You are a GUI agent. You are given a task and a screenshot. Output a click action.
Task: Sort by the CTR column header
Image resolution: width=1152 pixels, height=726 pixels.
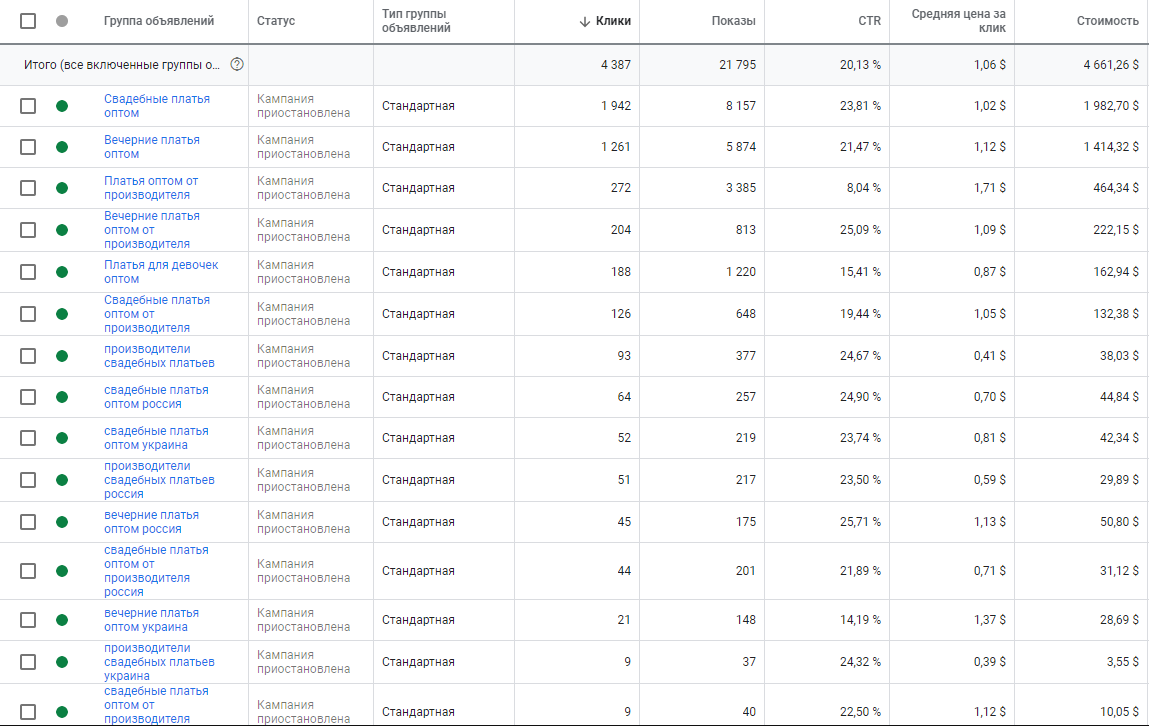click(x=869, y=21)
